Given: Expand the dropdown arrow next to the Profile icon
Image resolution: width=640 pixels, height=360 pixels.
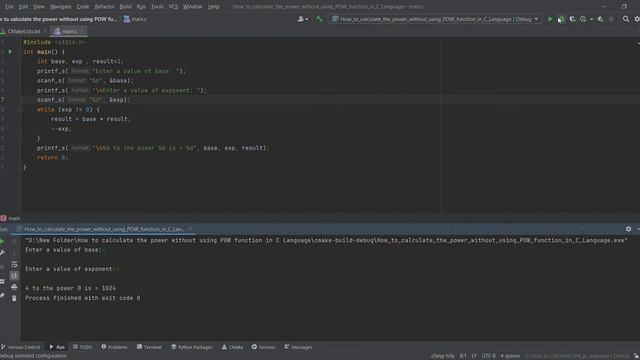Looking at the screenshot, I should tap(591, 19).
